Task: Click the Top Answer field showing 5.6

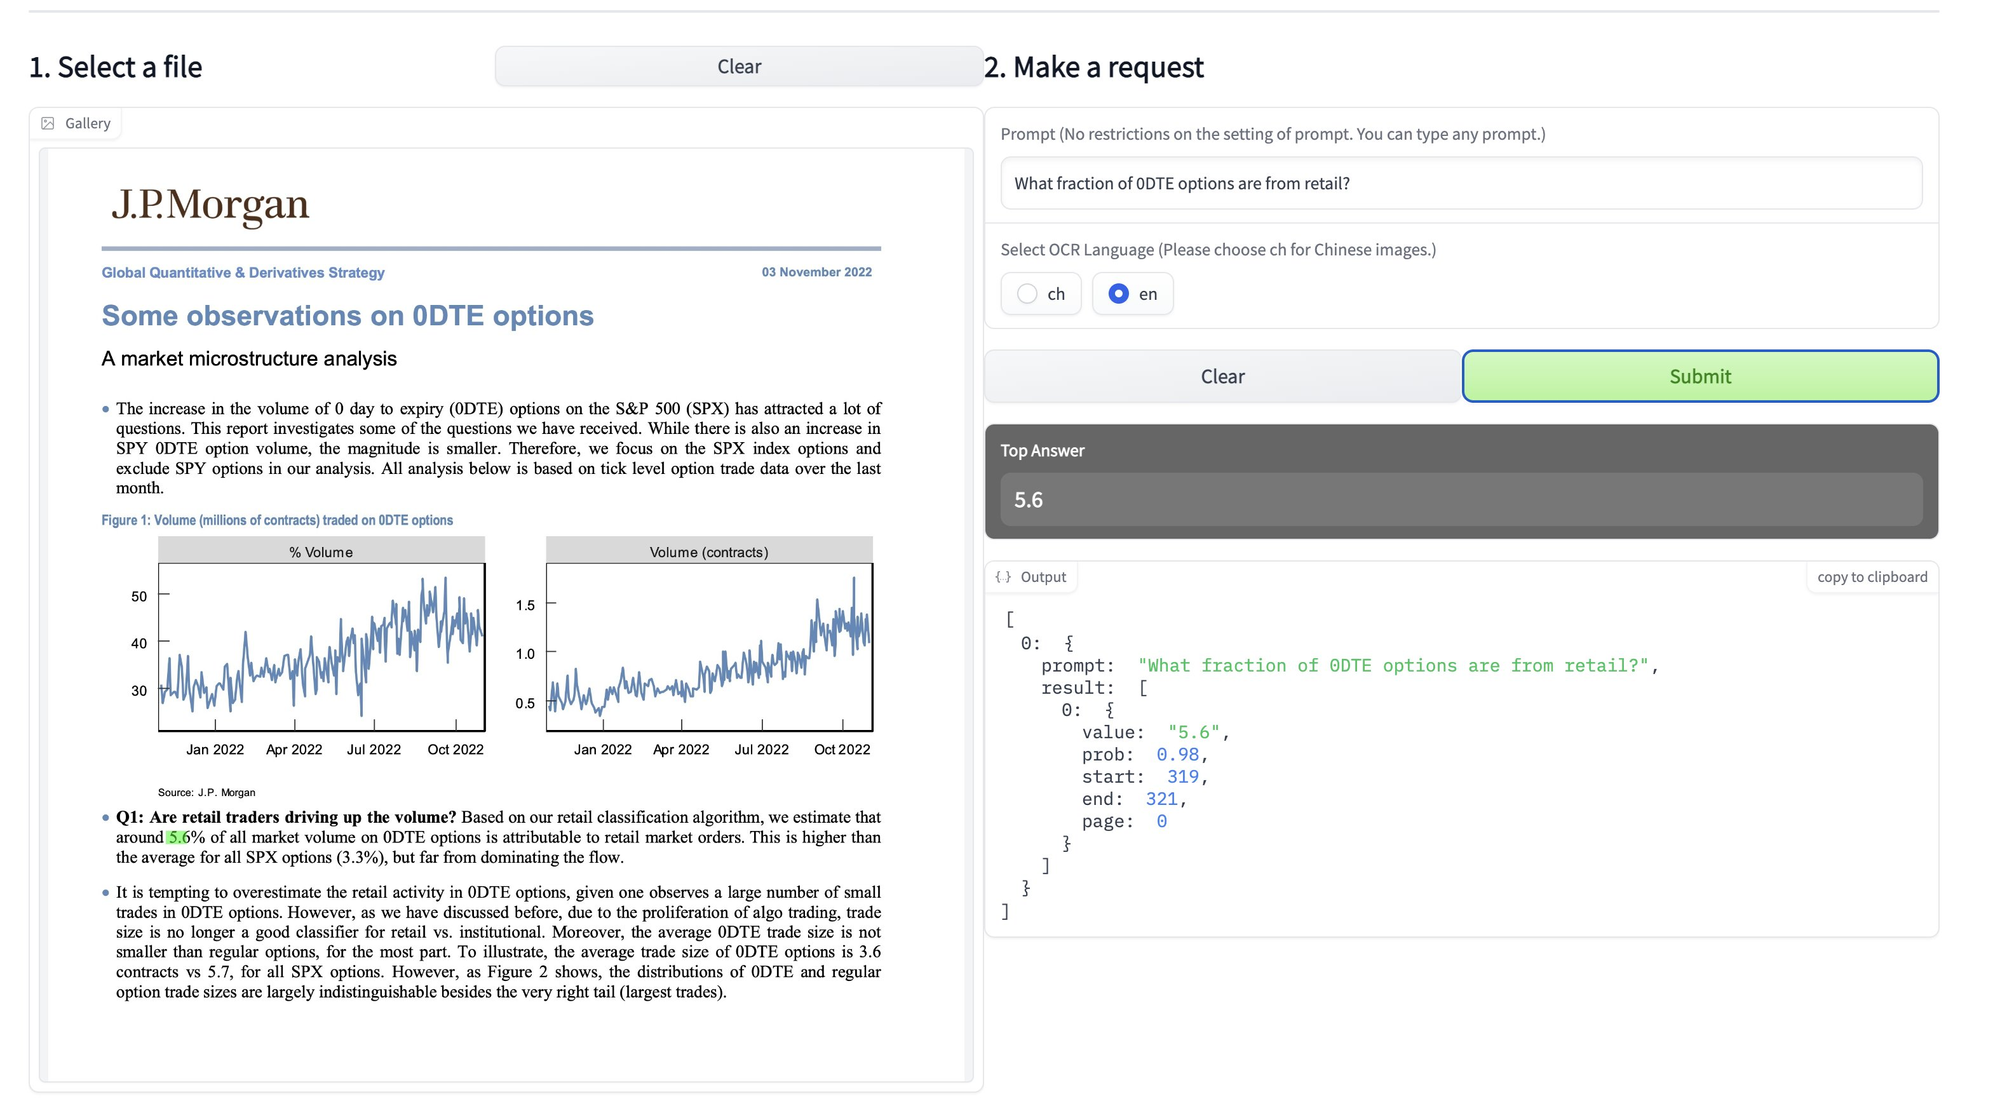Action: click(x=1460, y=500)
